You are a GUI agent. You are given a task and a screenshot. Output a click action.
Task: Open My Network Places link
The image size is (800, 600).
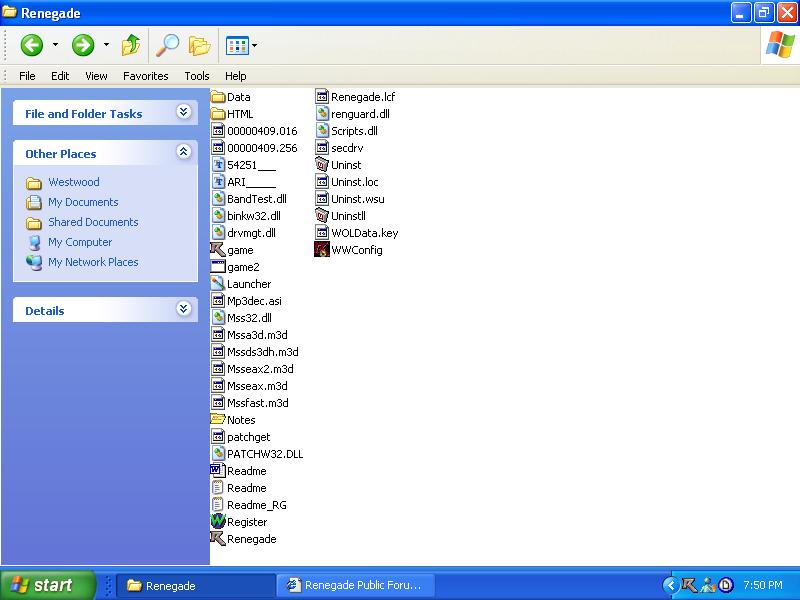click(x=93, y=262)
